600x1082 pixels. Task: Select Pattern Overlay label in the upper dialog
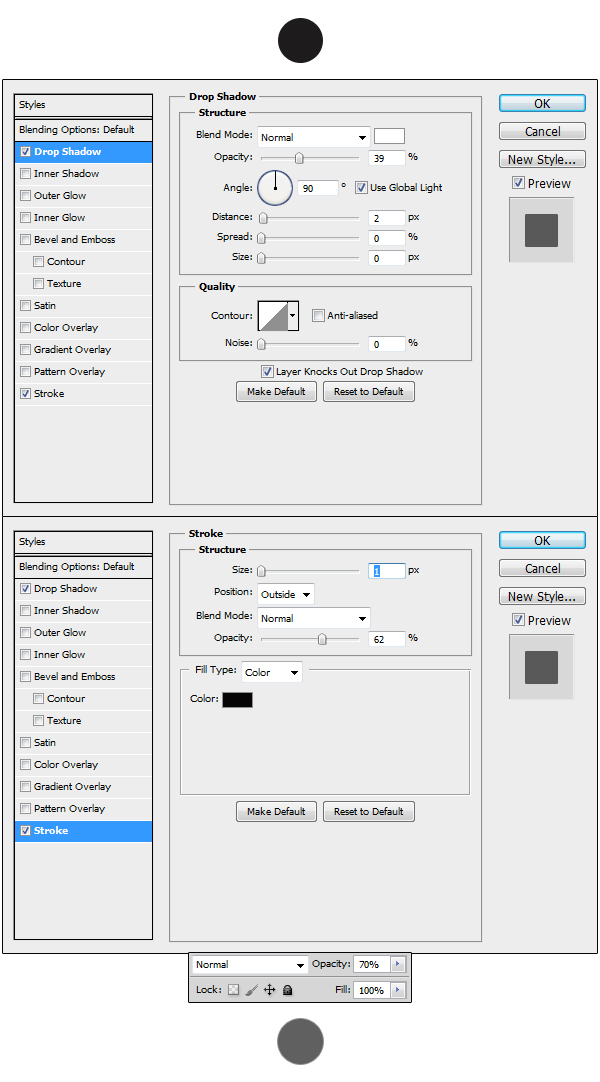tap(70, 372)
